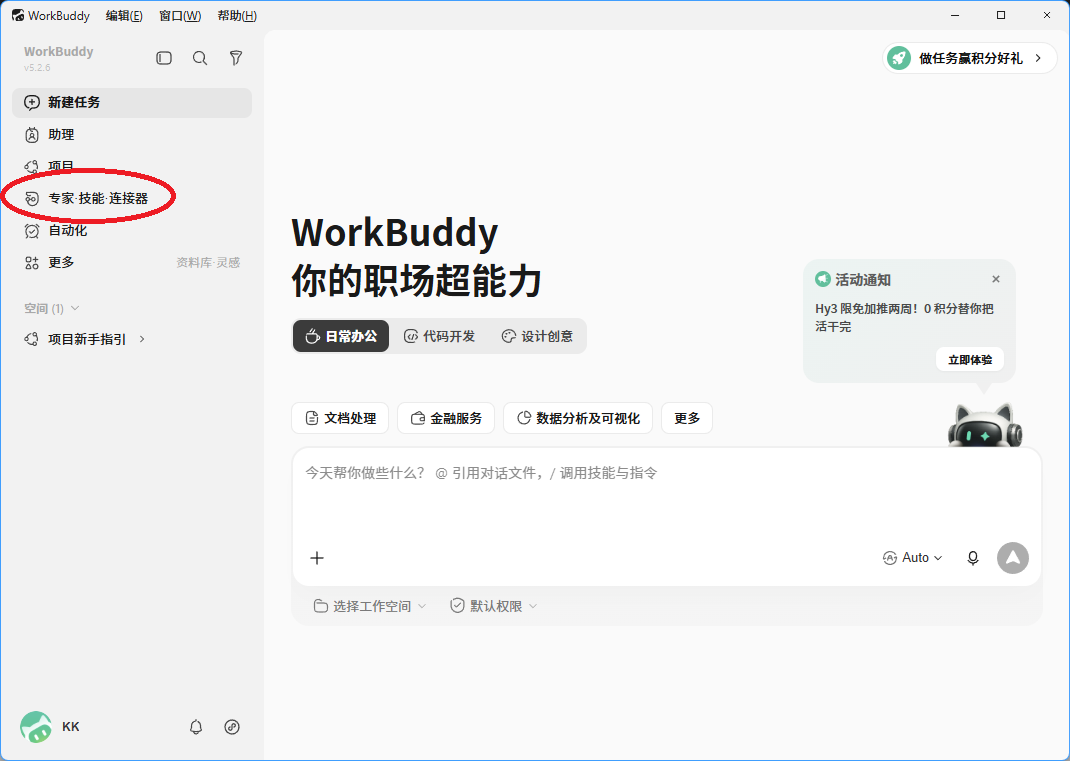Open the 助理 assistant section

click(132, 134)
